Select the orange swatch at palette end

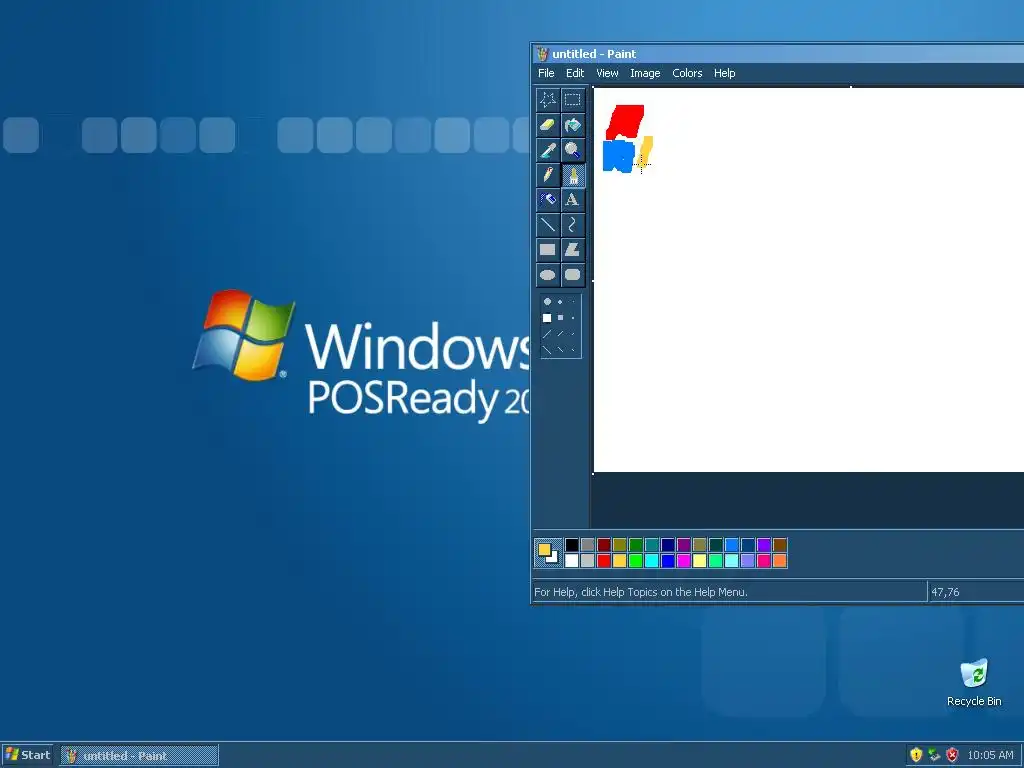coord(780,560)
